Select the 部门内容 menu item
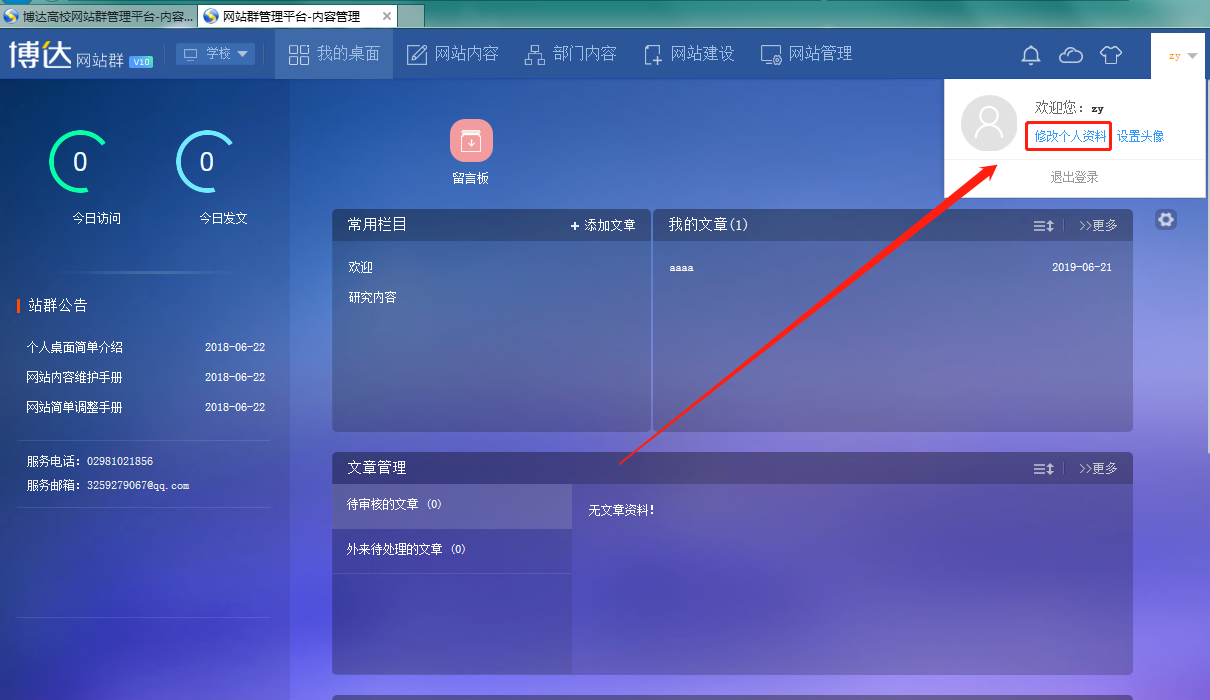 pyautogui.click(x=570, y=54)
